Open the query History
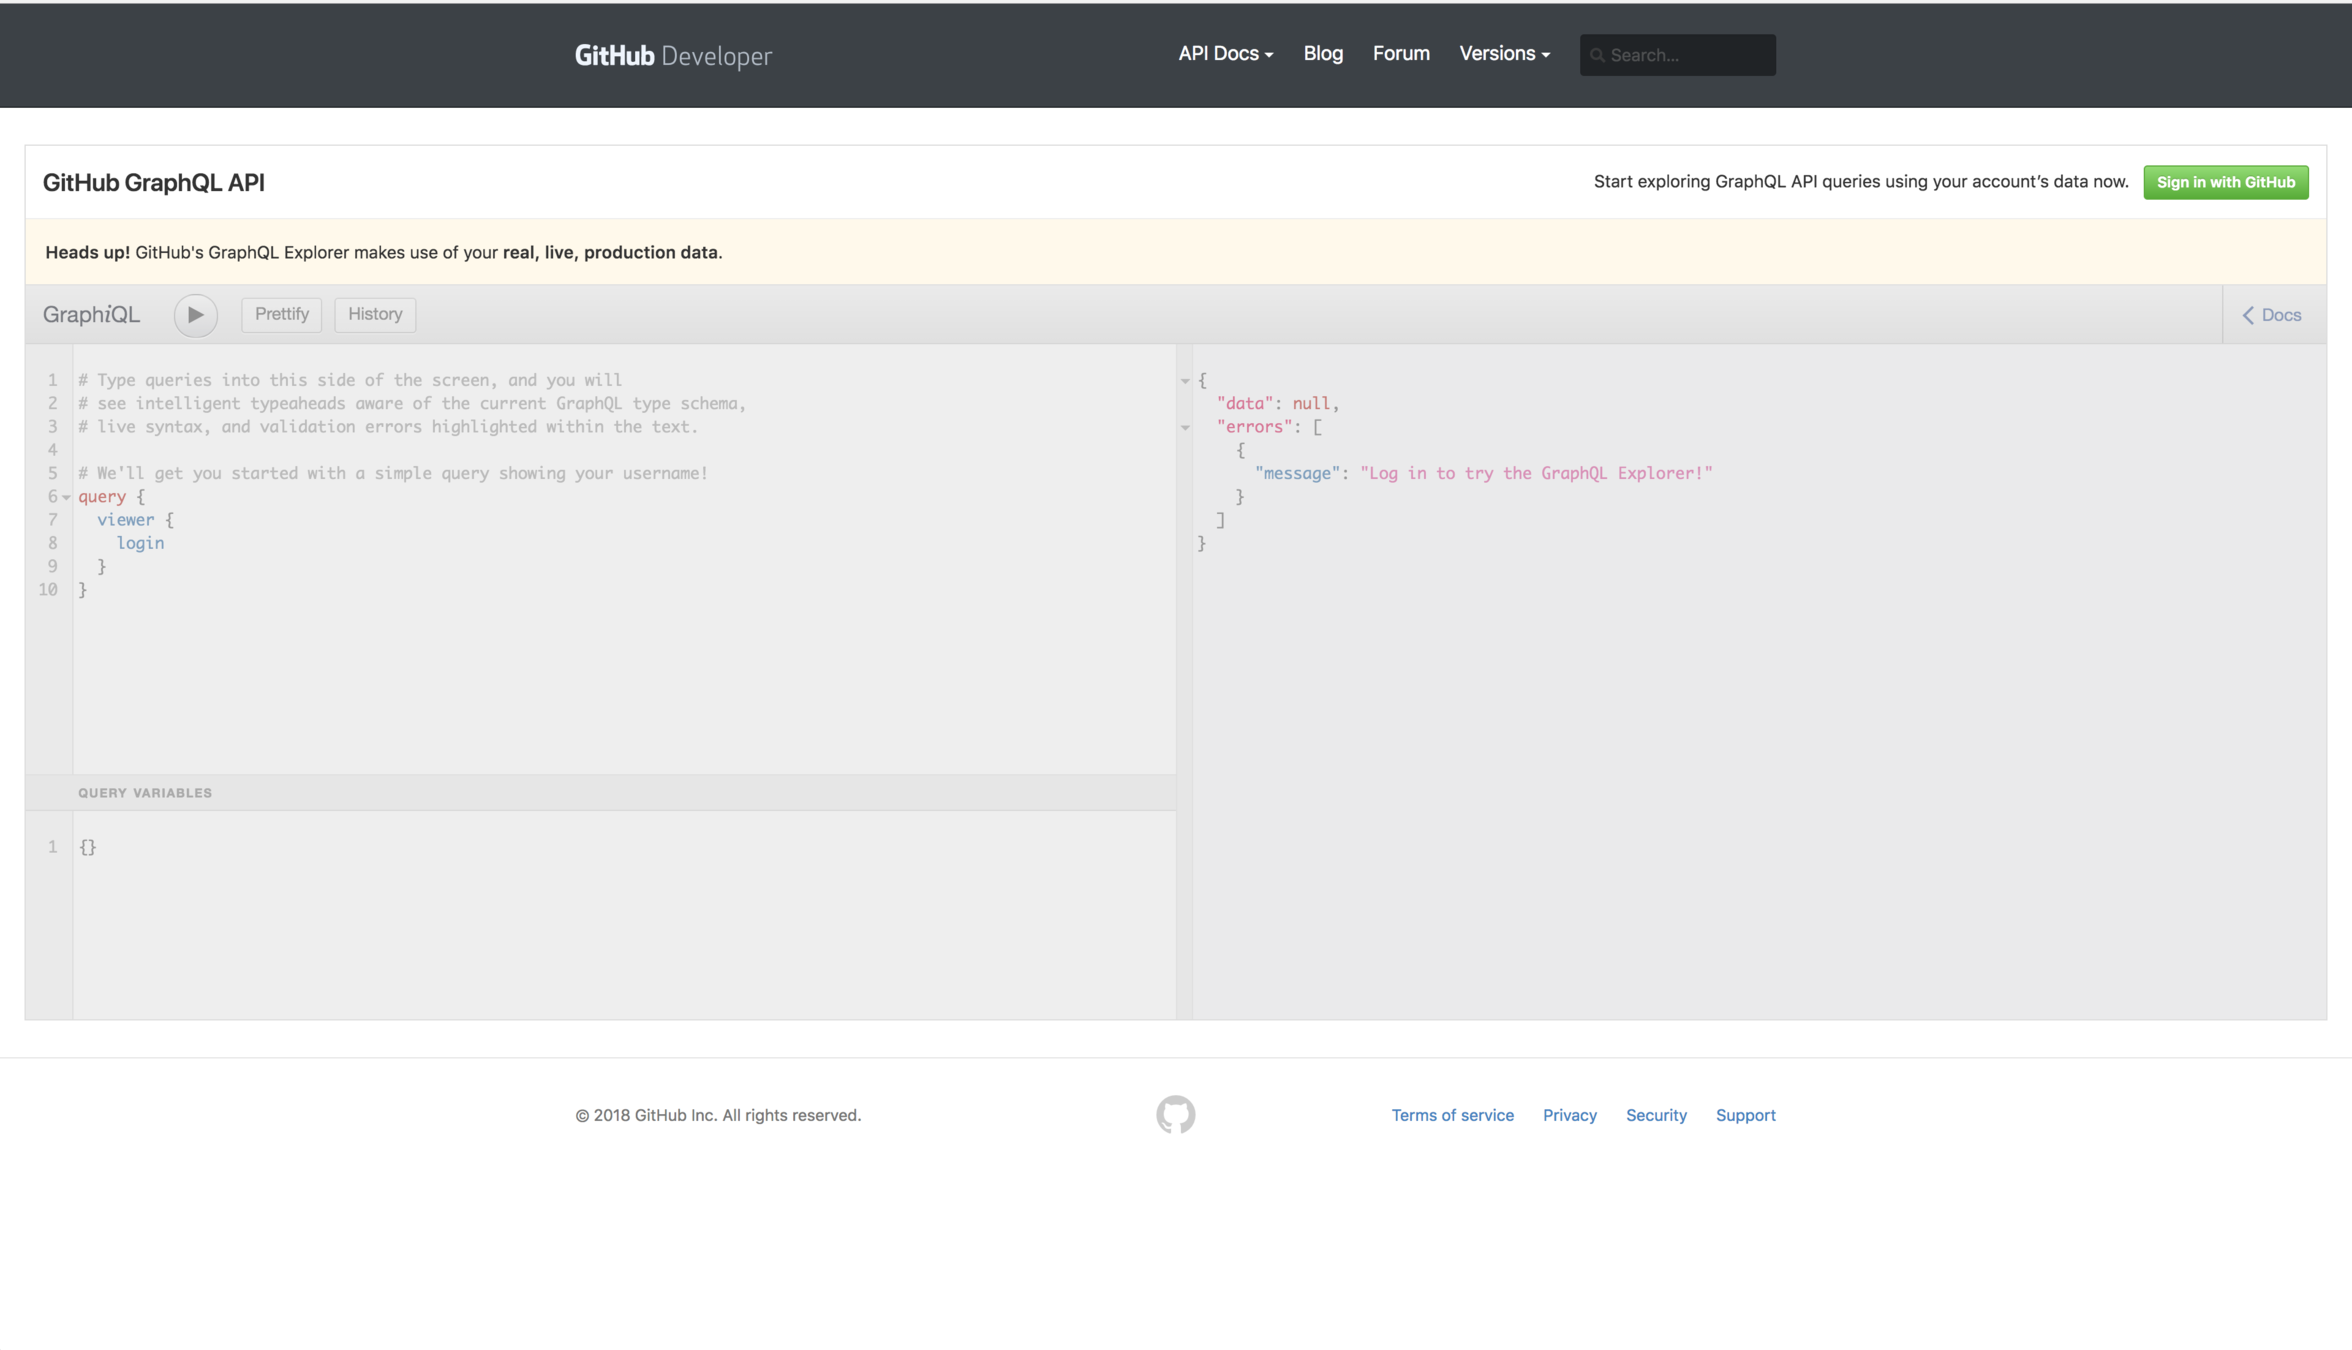This screenshot has width=2352, height=1350. 375,314
